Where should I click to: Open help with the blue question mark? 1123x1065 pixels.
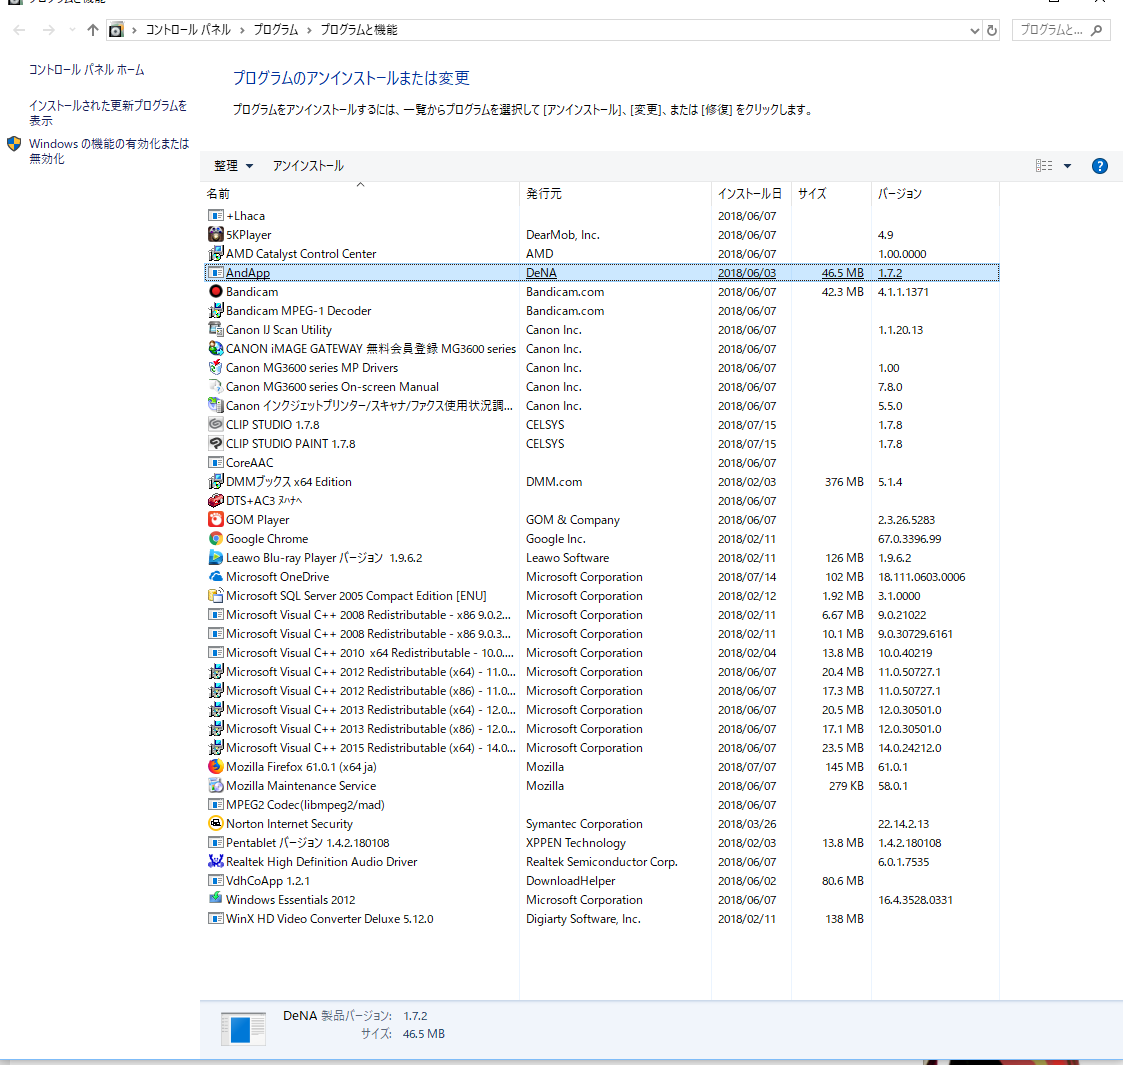(x=1099, y=166)
